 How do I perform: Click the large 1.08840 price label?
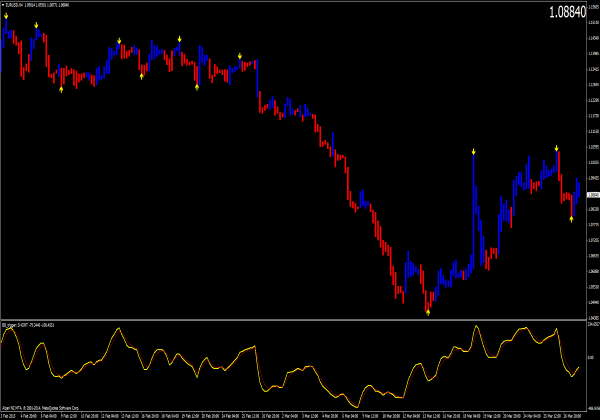point(566,13)
